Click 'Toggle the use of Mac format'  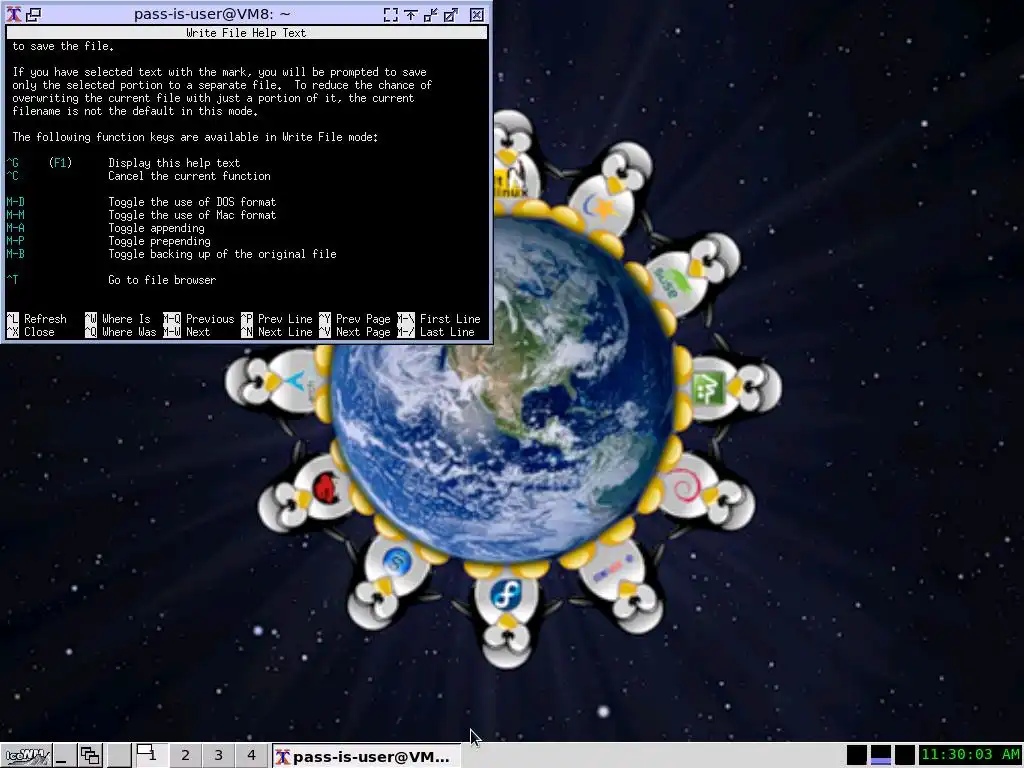tap(192, 215)
